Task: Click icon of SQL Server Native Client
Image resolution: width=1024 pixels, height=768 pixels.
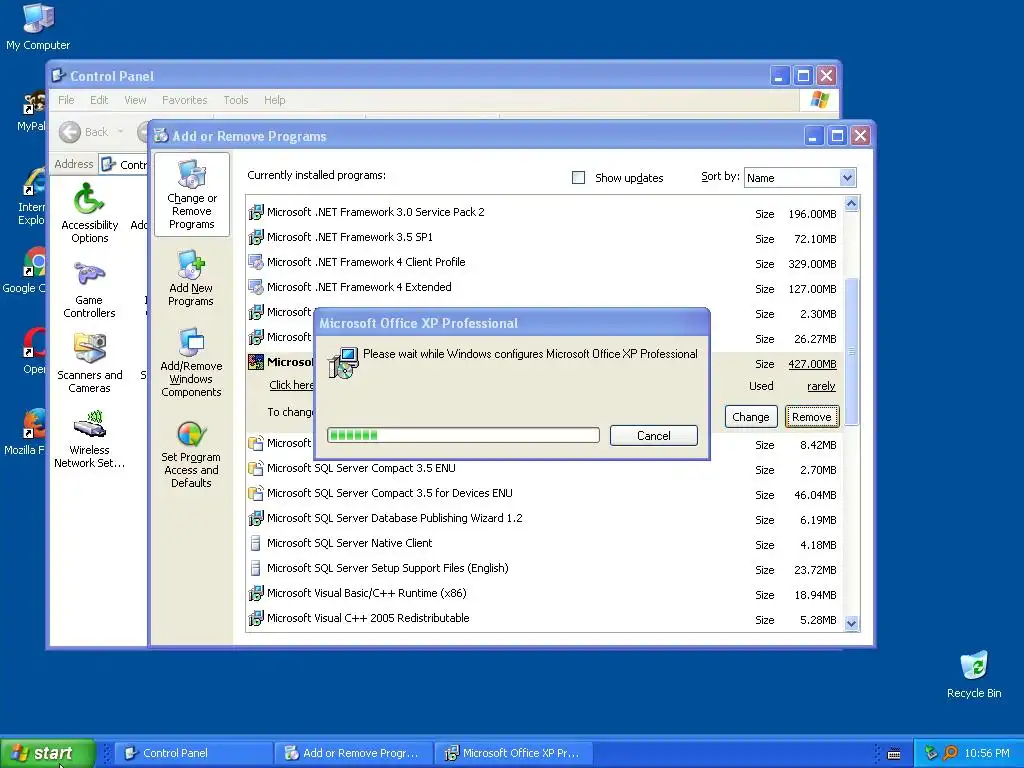Action: tap(256, 543)
